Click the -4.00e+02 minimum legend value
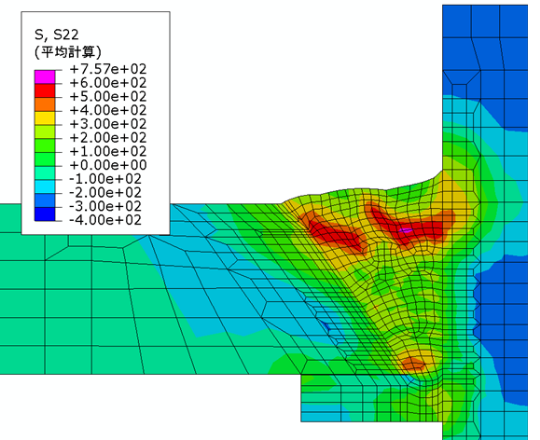540x440 pixels. click(105, 220)
